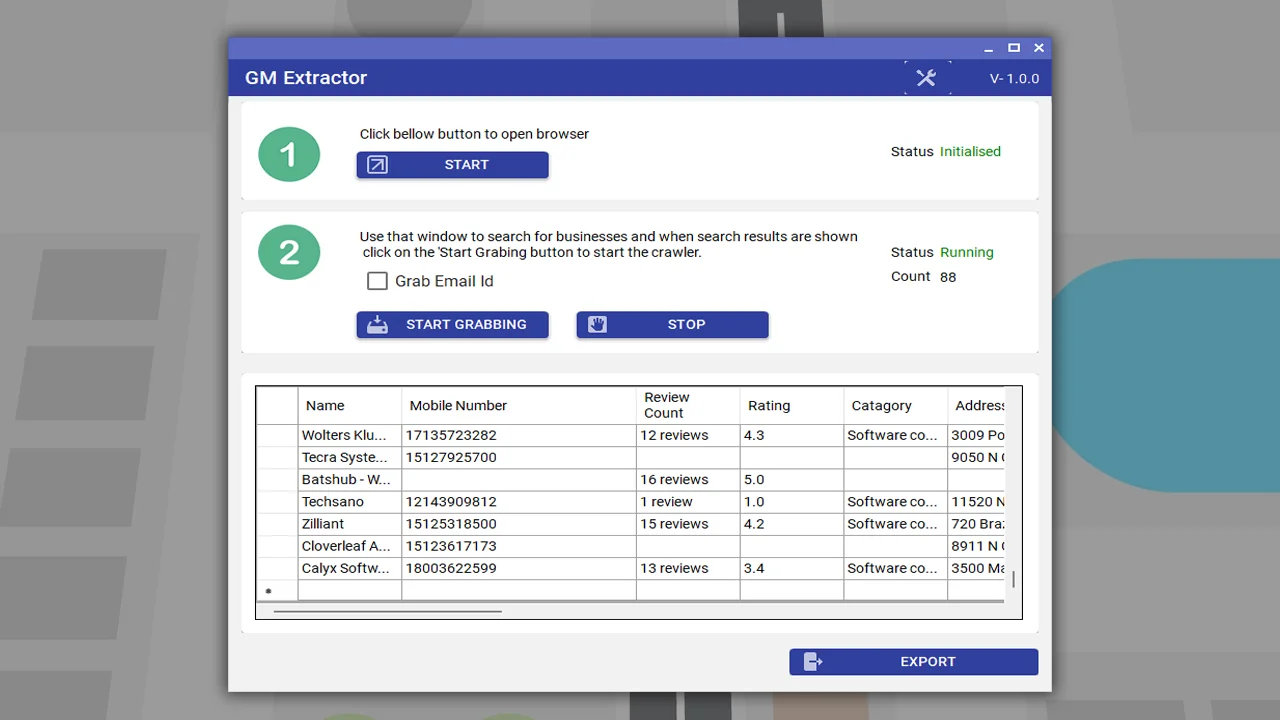
Task: Click the Catagory column header
Action: coord(895,405)
